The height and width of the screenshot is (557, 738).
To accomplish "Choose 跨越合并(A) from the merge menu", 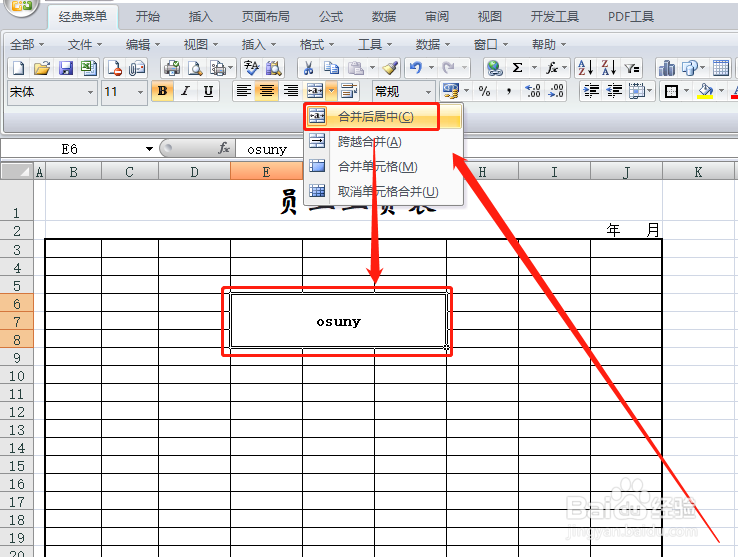I will point(383,141).
